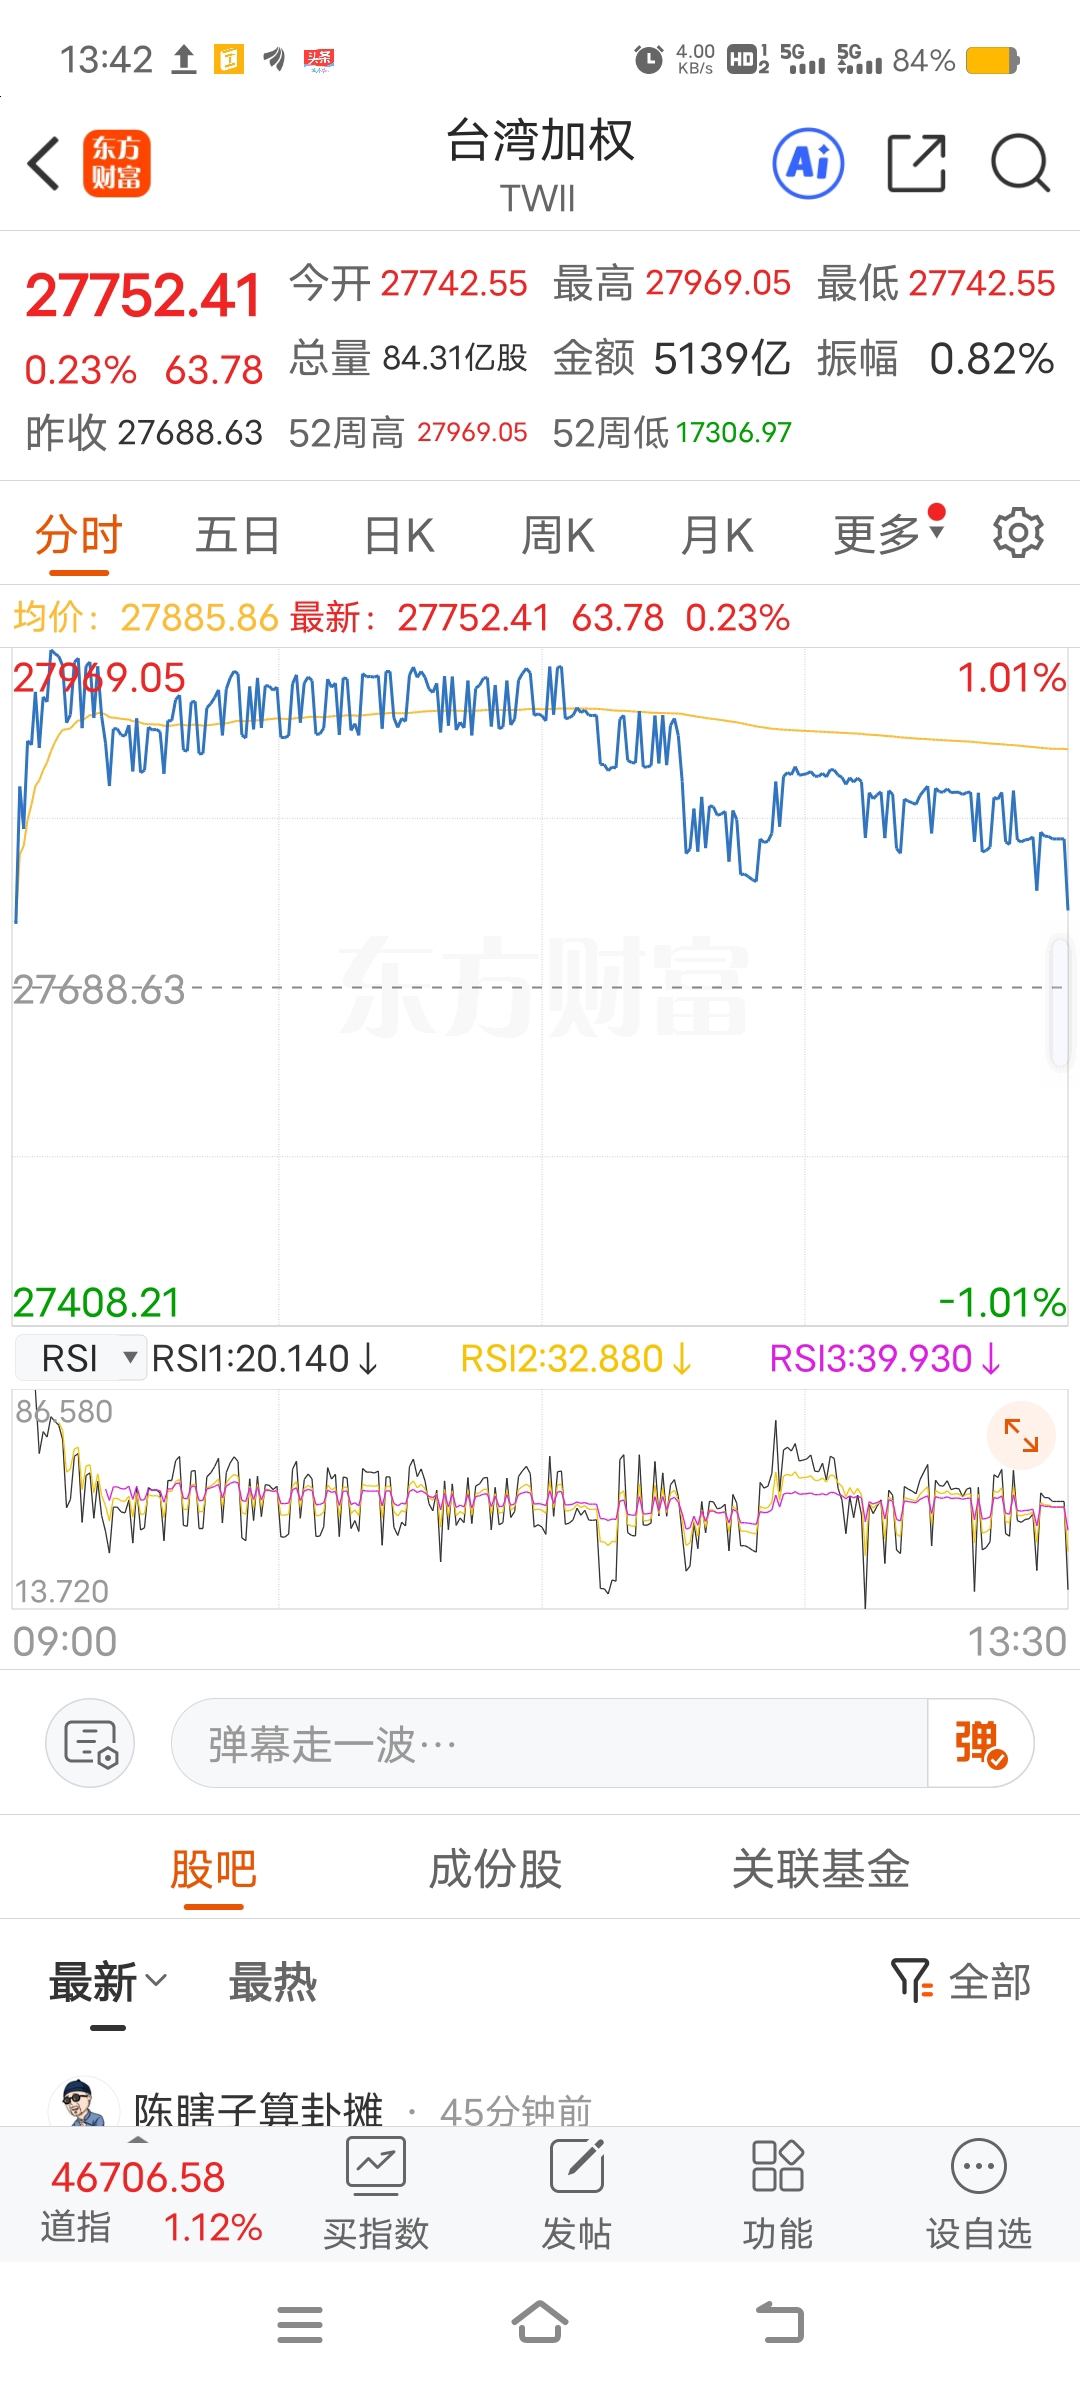Screen dimensions: 1080x2388
Task: Expand RSI chart to fullscreen
Action: tap(1021, 1435)
